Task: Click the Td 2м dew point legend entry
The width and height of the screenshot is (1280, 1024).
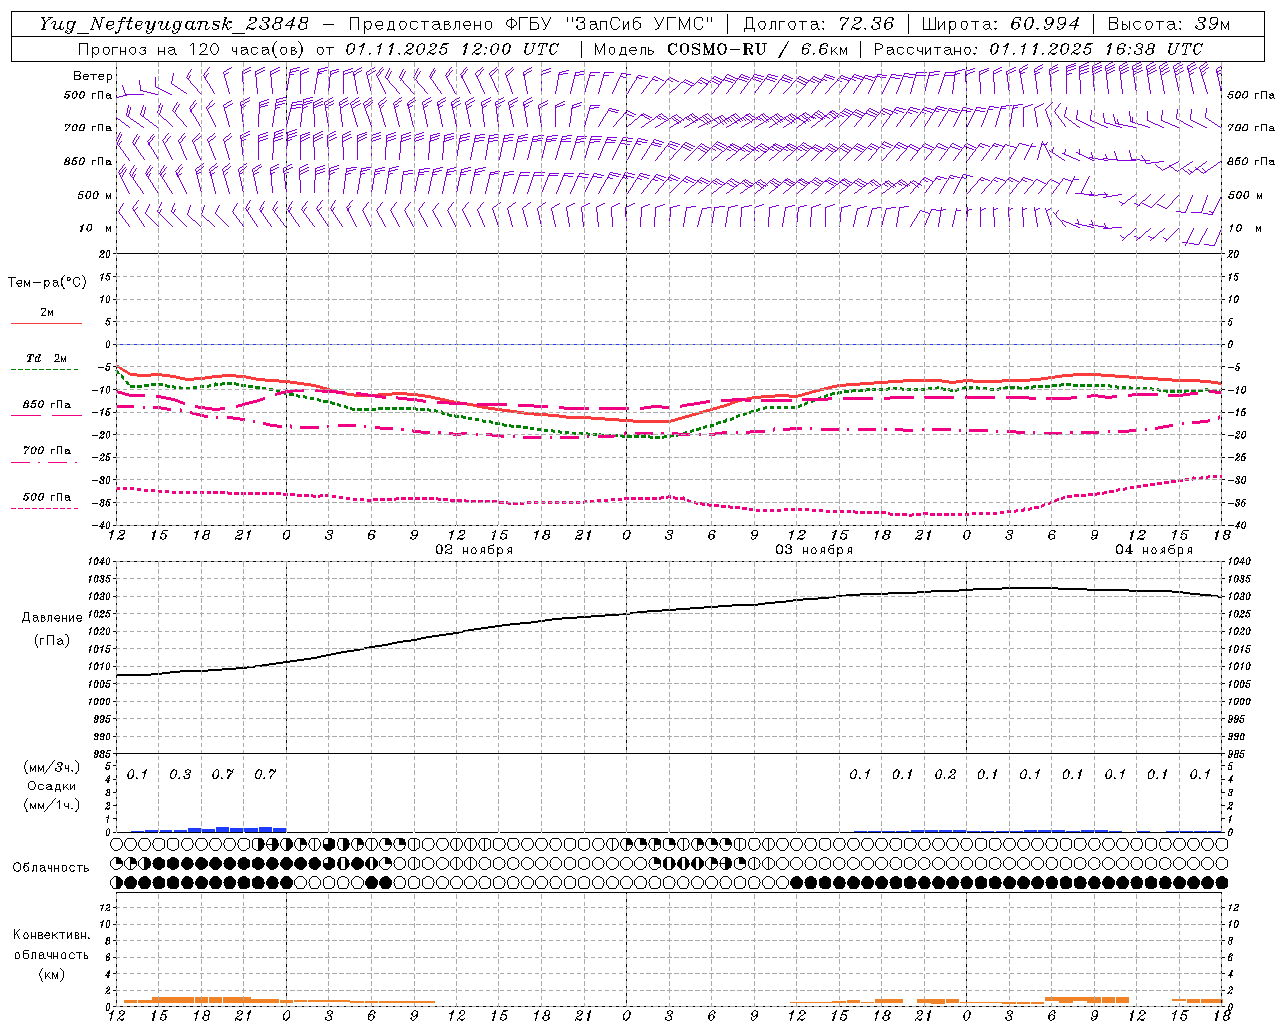Action: pos(47,358)
